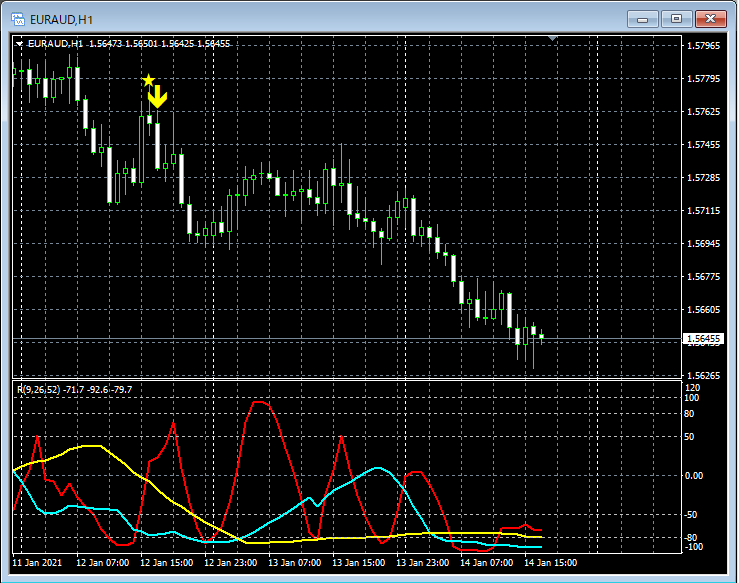Viewport: 739px width, 583px height.
Task: Minimize the EURAUD,H1 chart window
Action: (x=644, y=18)
